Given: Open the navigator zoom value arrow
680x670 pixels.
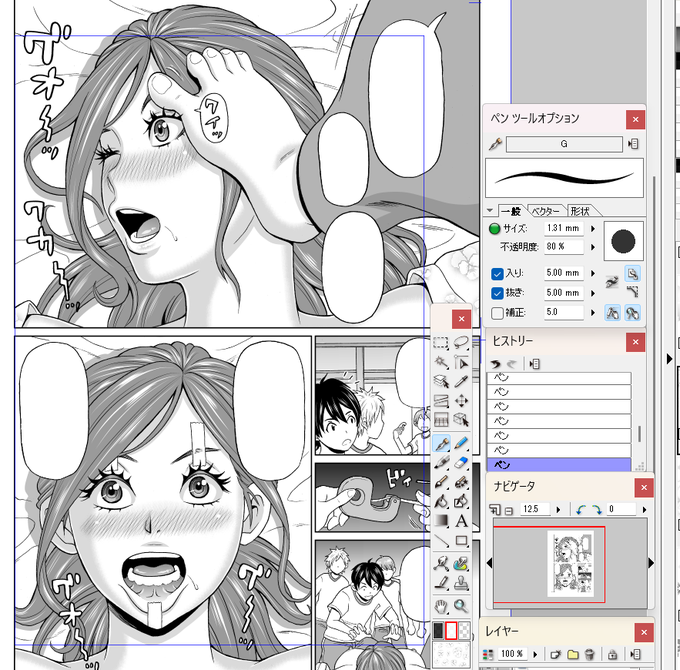Looking at the screenshot, I should 559,510.
